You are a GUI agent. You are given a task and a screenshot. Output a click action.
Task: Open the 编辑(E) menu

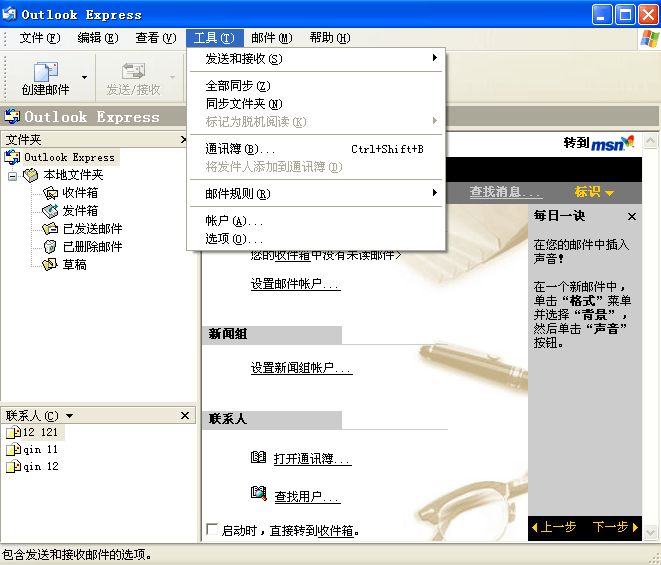point(98,38)
